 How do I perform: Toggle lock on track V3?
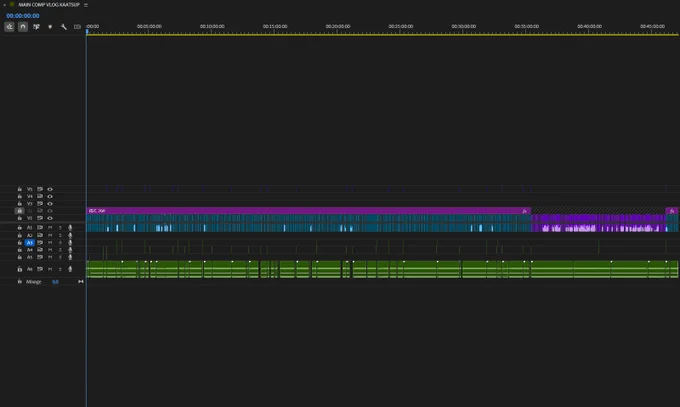20,204
